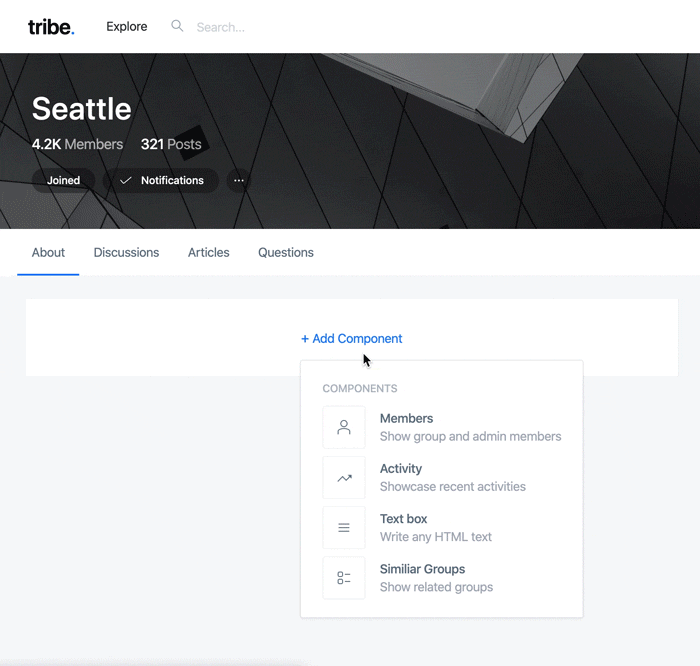This screenshot has width=700, height=666.
Task: Click the tribe logo
Action: click(x=51, y=27)
